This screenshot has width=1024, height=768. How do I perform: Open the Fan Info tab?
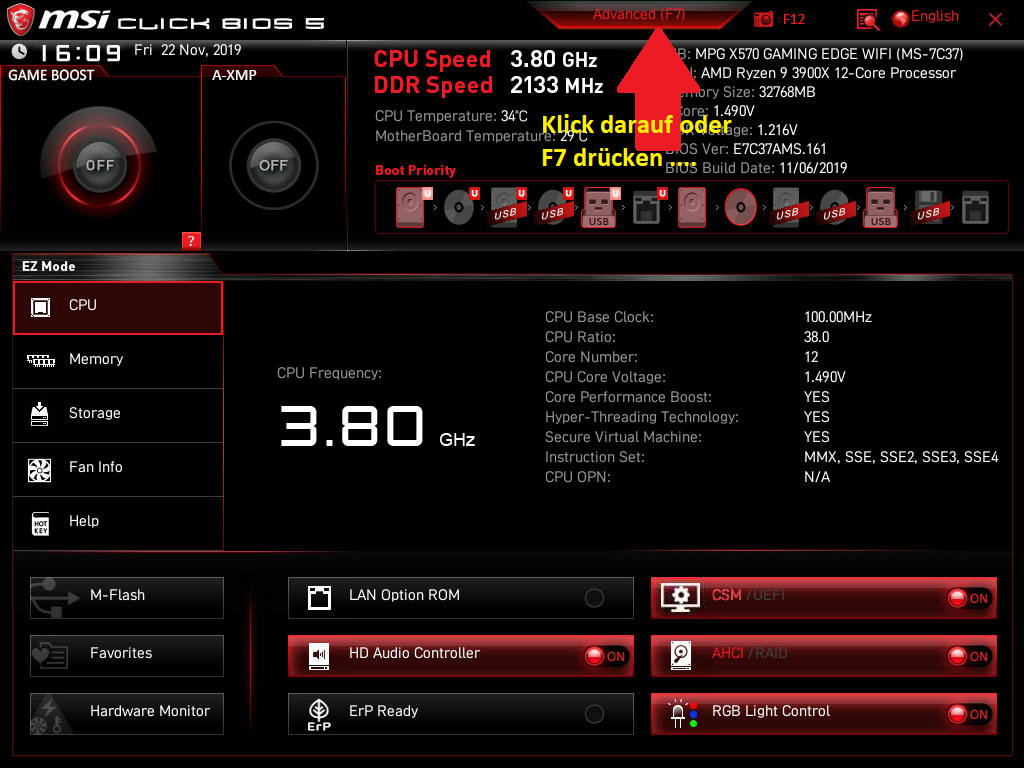coord(118,470)
